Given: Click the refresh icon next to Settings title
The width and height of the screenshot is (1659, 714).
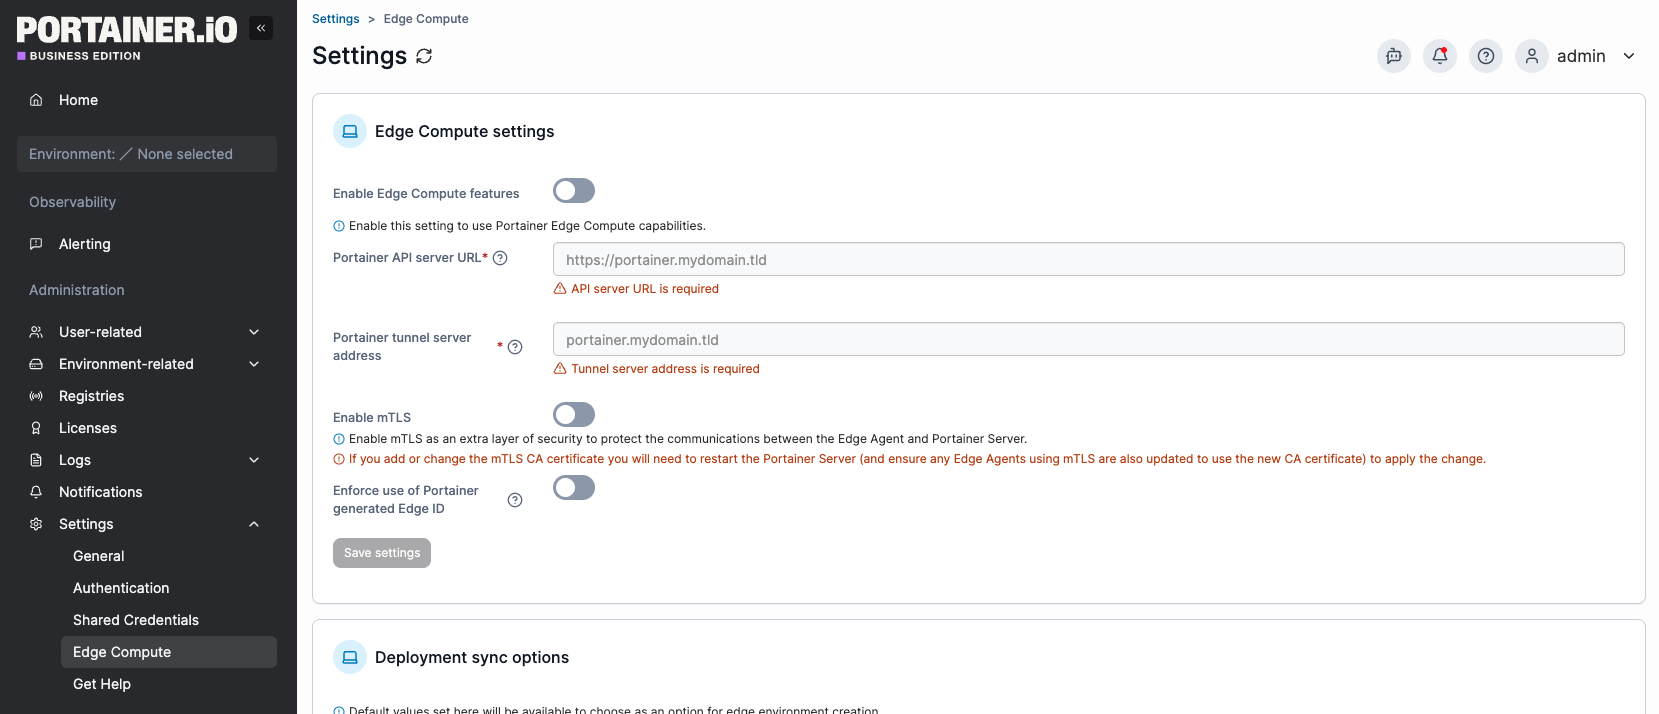Looking at the screenshot, I should coord(424,56).
